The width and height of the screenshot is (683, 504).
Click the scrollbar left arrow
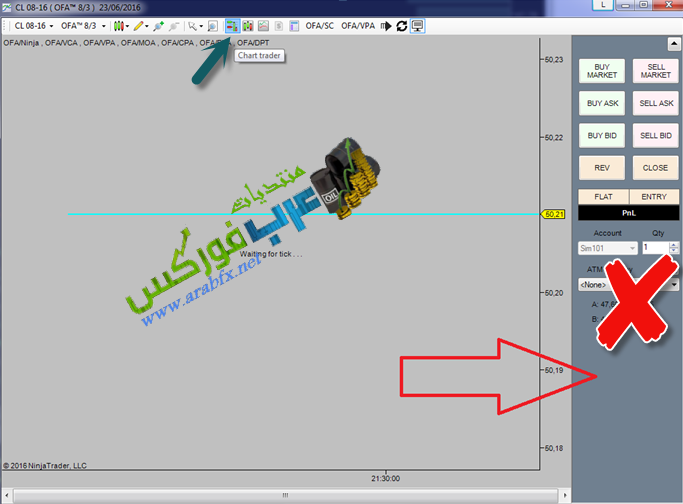pos(7,495)
